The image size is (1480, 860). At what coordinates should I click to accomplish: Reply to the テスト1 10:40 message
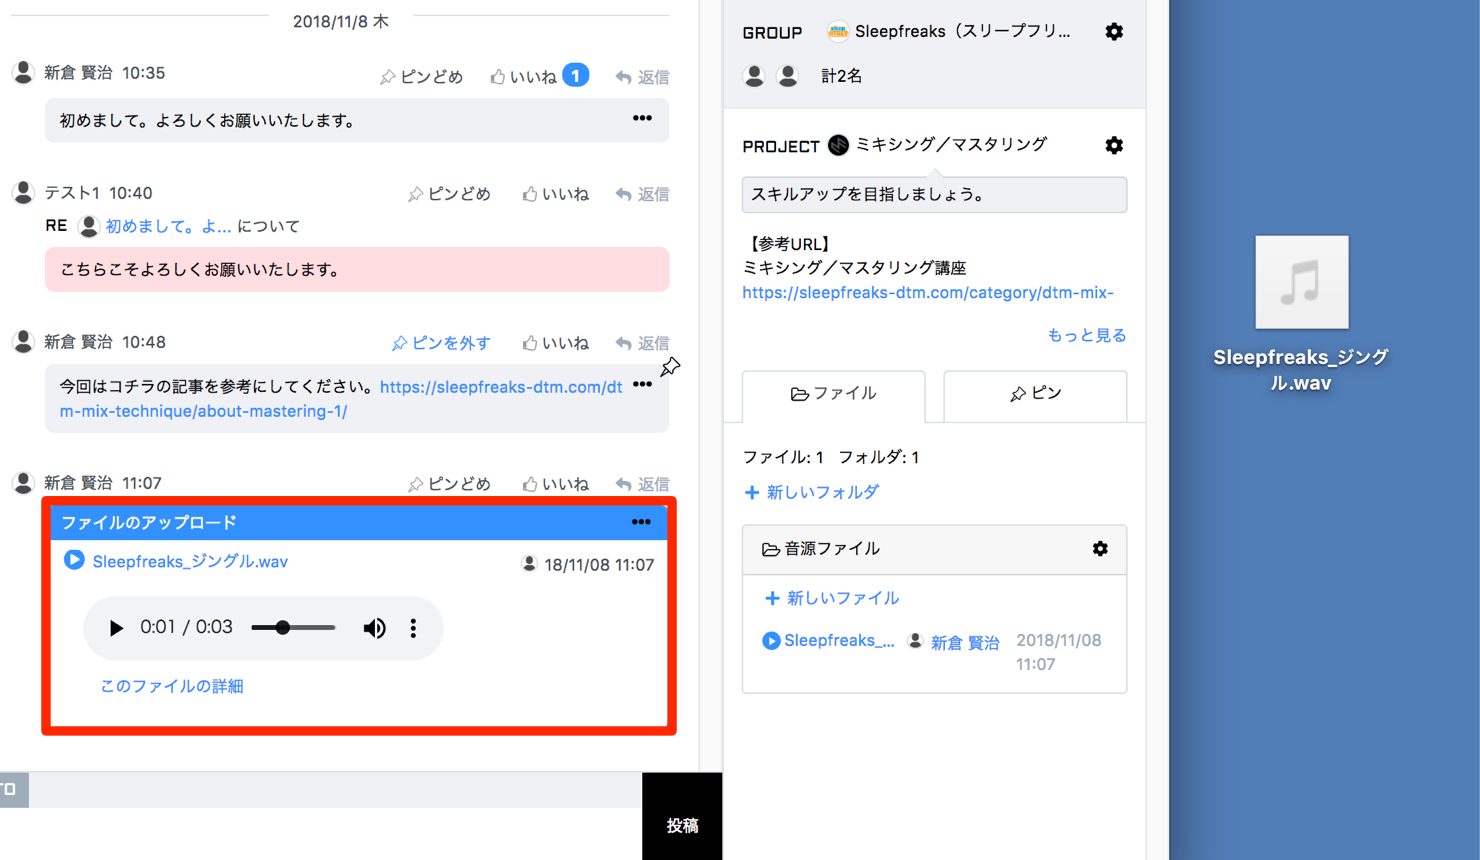click(642, 194)
